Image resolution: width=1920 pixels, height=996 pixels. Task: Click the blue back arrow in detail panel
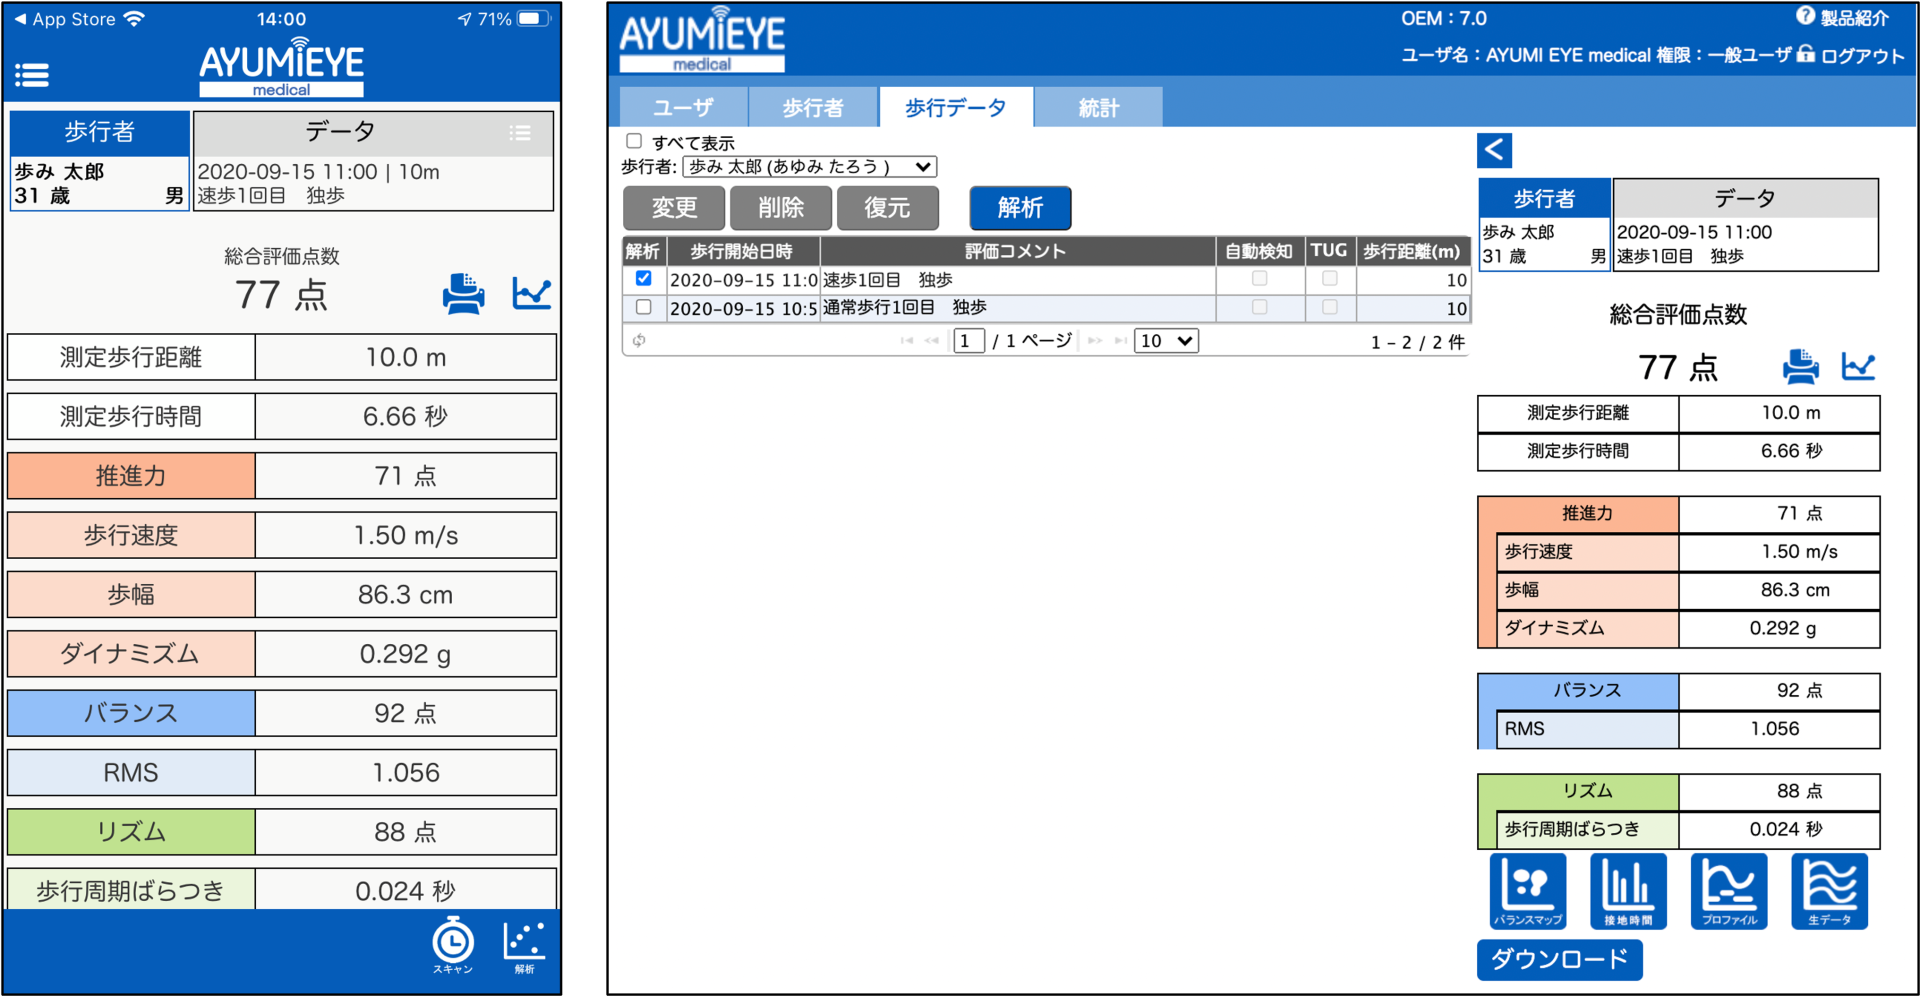coord(1494,150)
